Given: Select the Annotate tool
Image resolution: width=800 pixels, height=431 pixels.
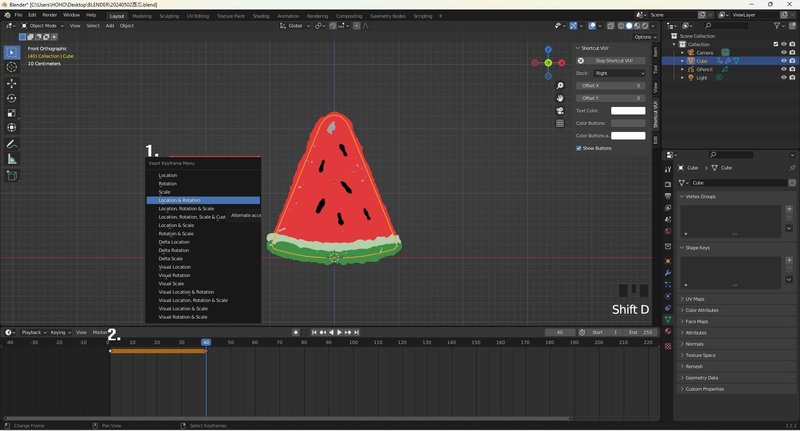Looking at the screenshot, I should 12,144.
